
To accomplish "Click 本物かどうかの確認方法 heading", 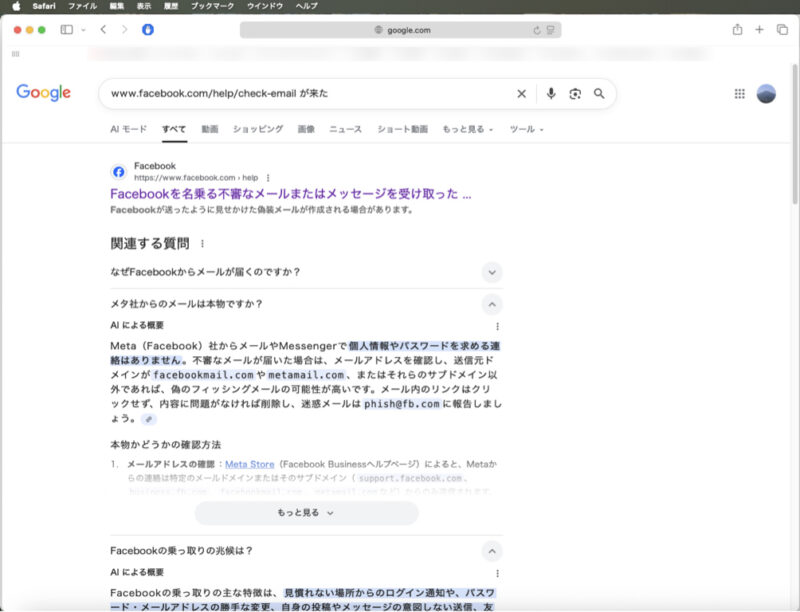I will tap(165, 445).
